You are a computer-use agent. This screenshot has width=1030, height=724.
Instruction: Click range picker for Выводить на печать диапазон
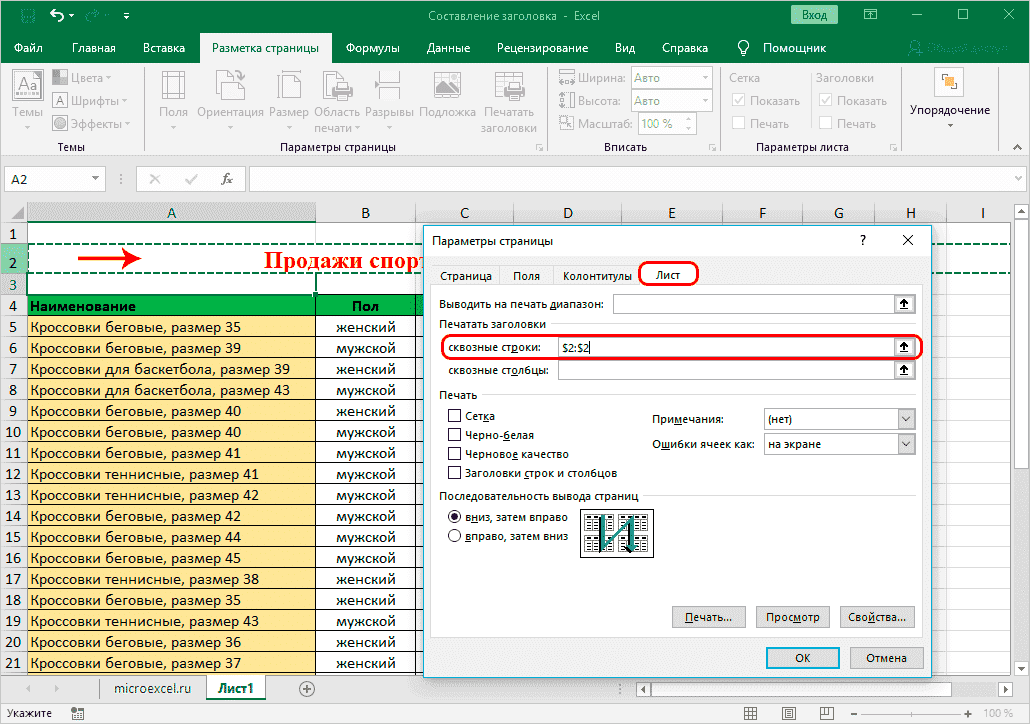(x=904, y=304)
